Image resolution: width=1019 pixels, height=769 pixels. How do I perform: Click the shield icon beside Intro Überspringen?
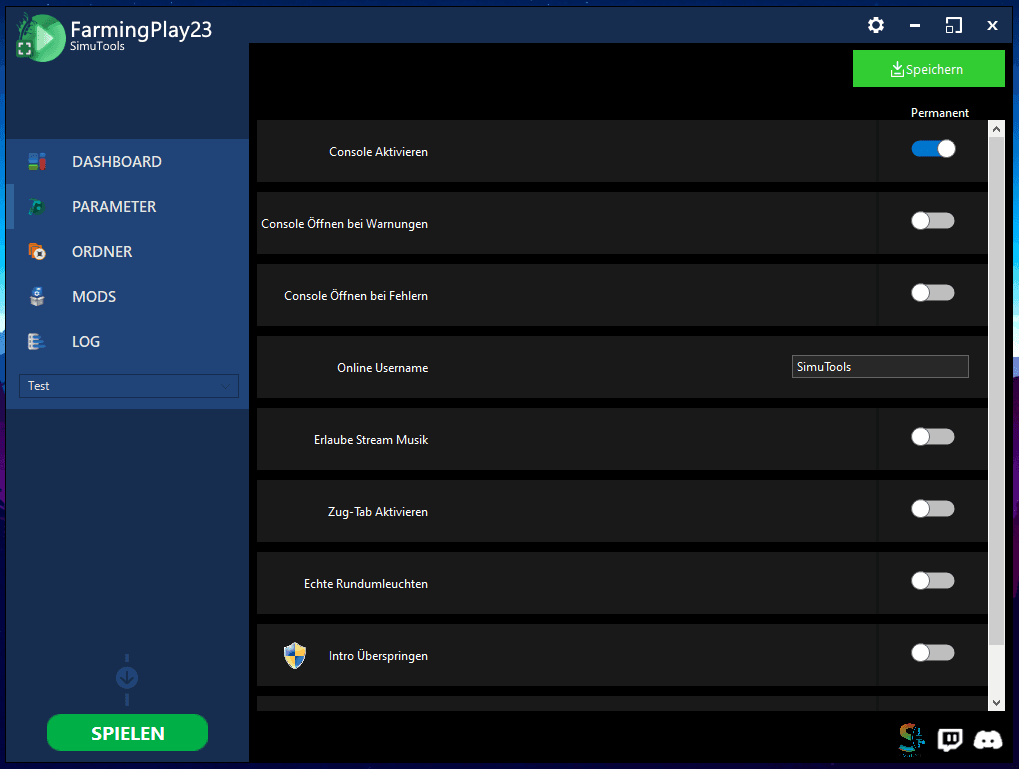click(x=295, y=655)
